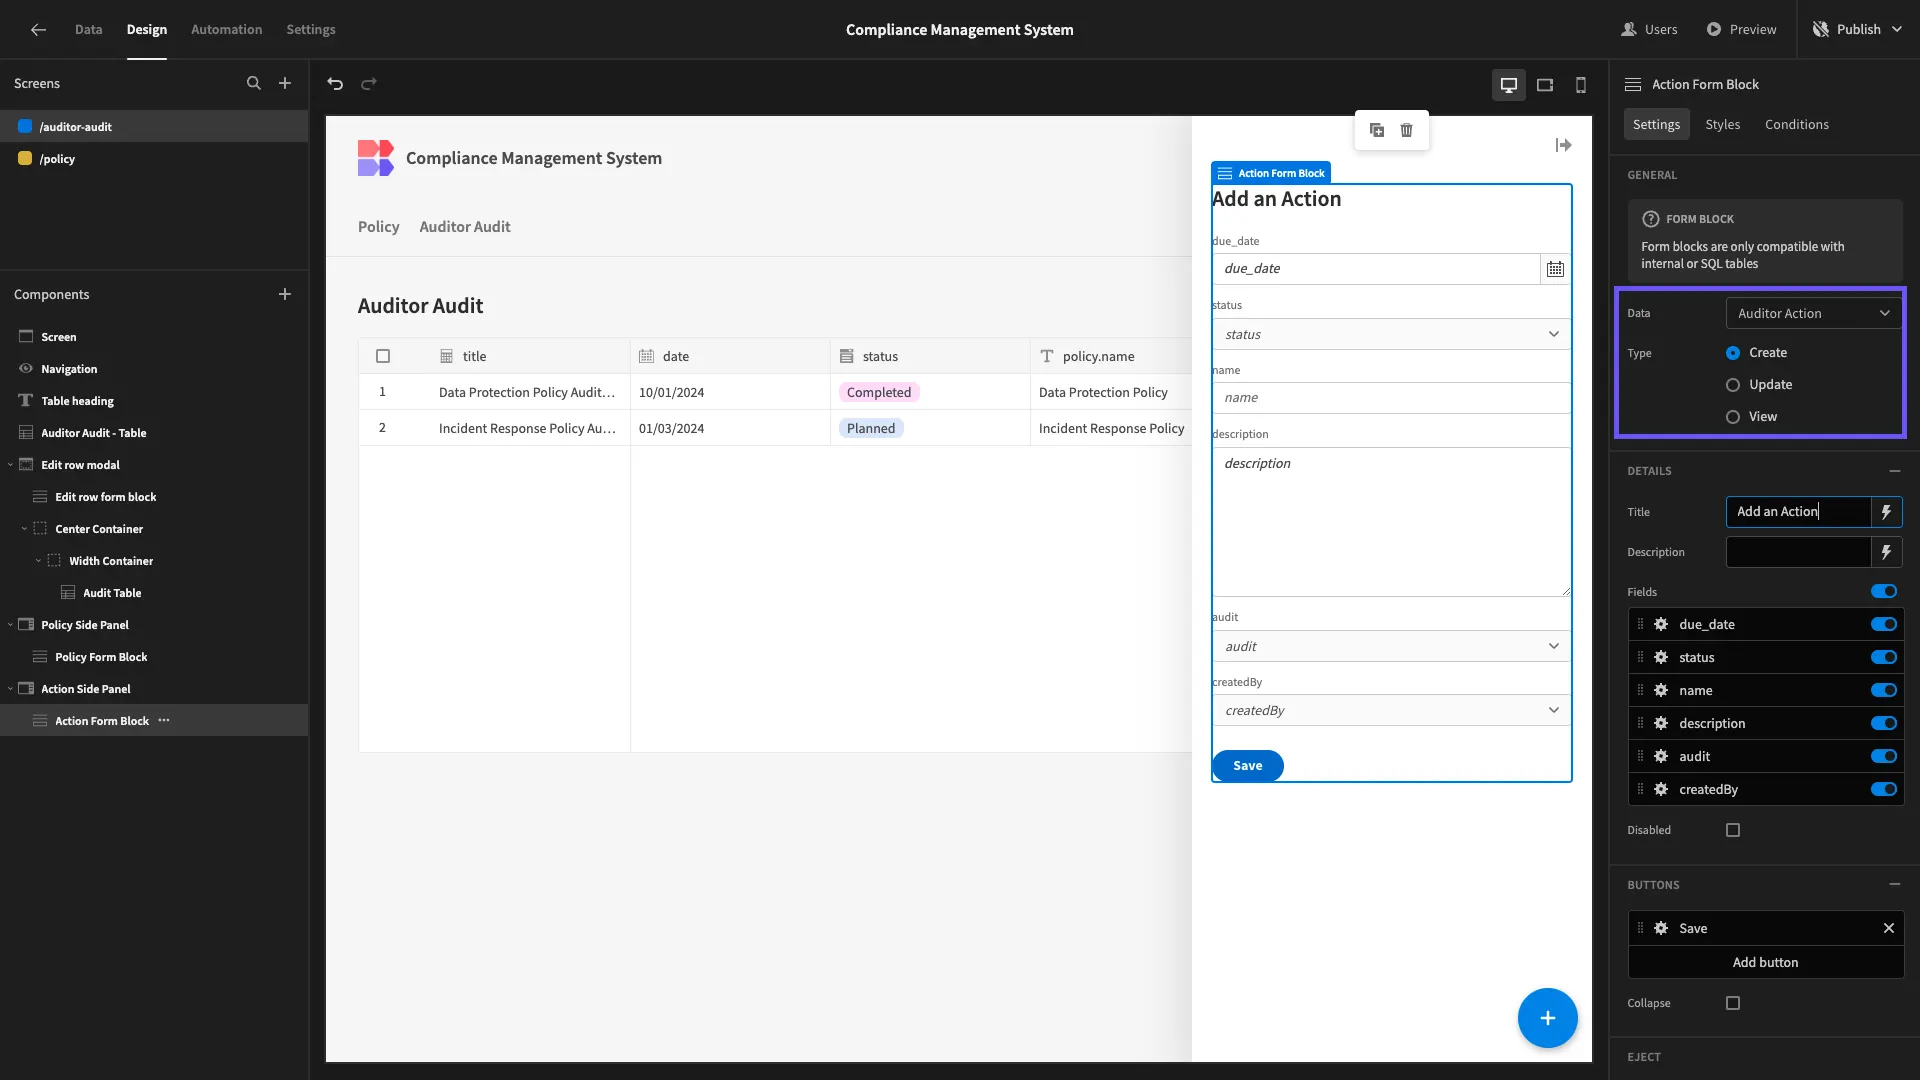Toggle the name field switch
This screenshot has width=1920, height=1080.
click(1884, 690)
